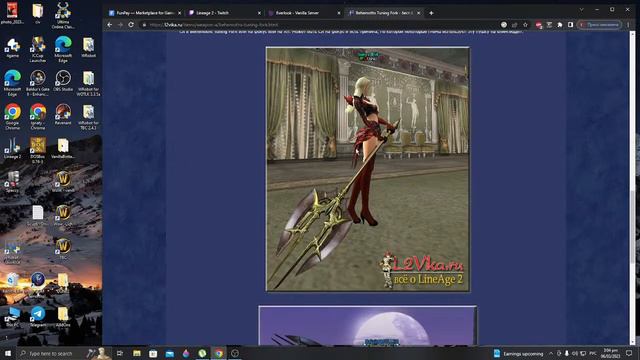View the Behemoth's Tuning Fork character screenshot

(x=368, y=169)
